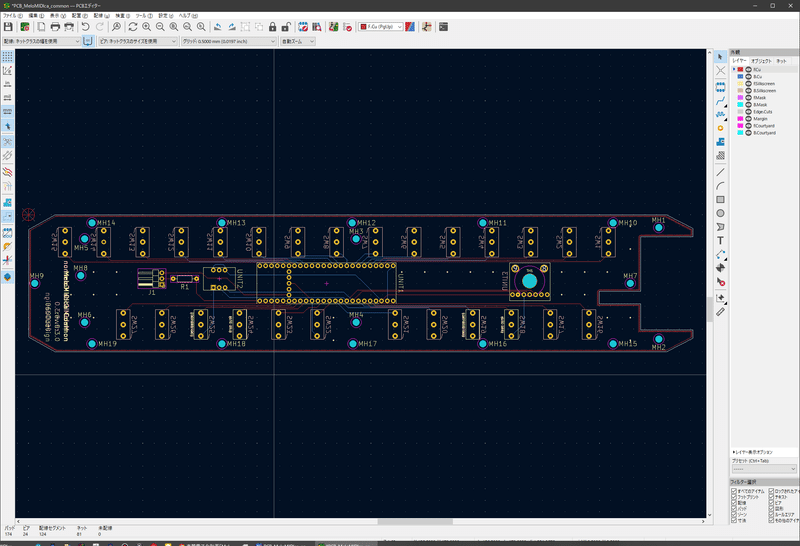The height and width of the screenshot is (546, 800).
Task: Rotate selection counterclockwise
Action: point(218,27)
